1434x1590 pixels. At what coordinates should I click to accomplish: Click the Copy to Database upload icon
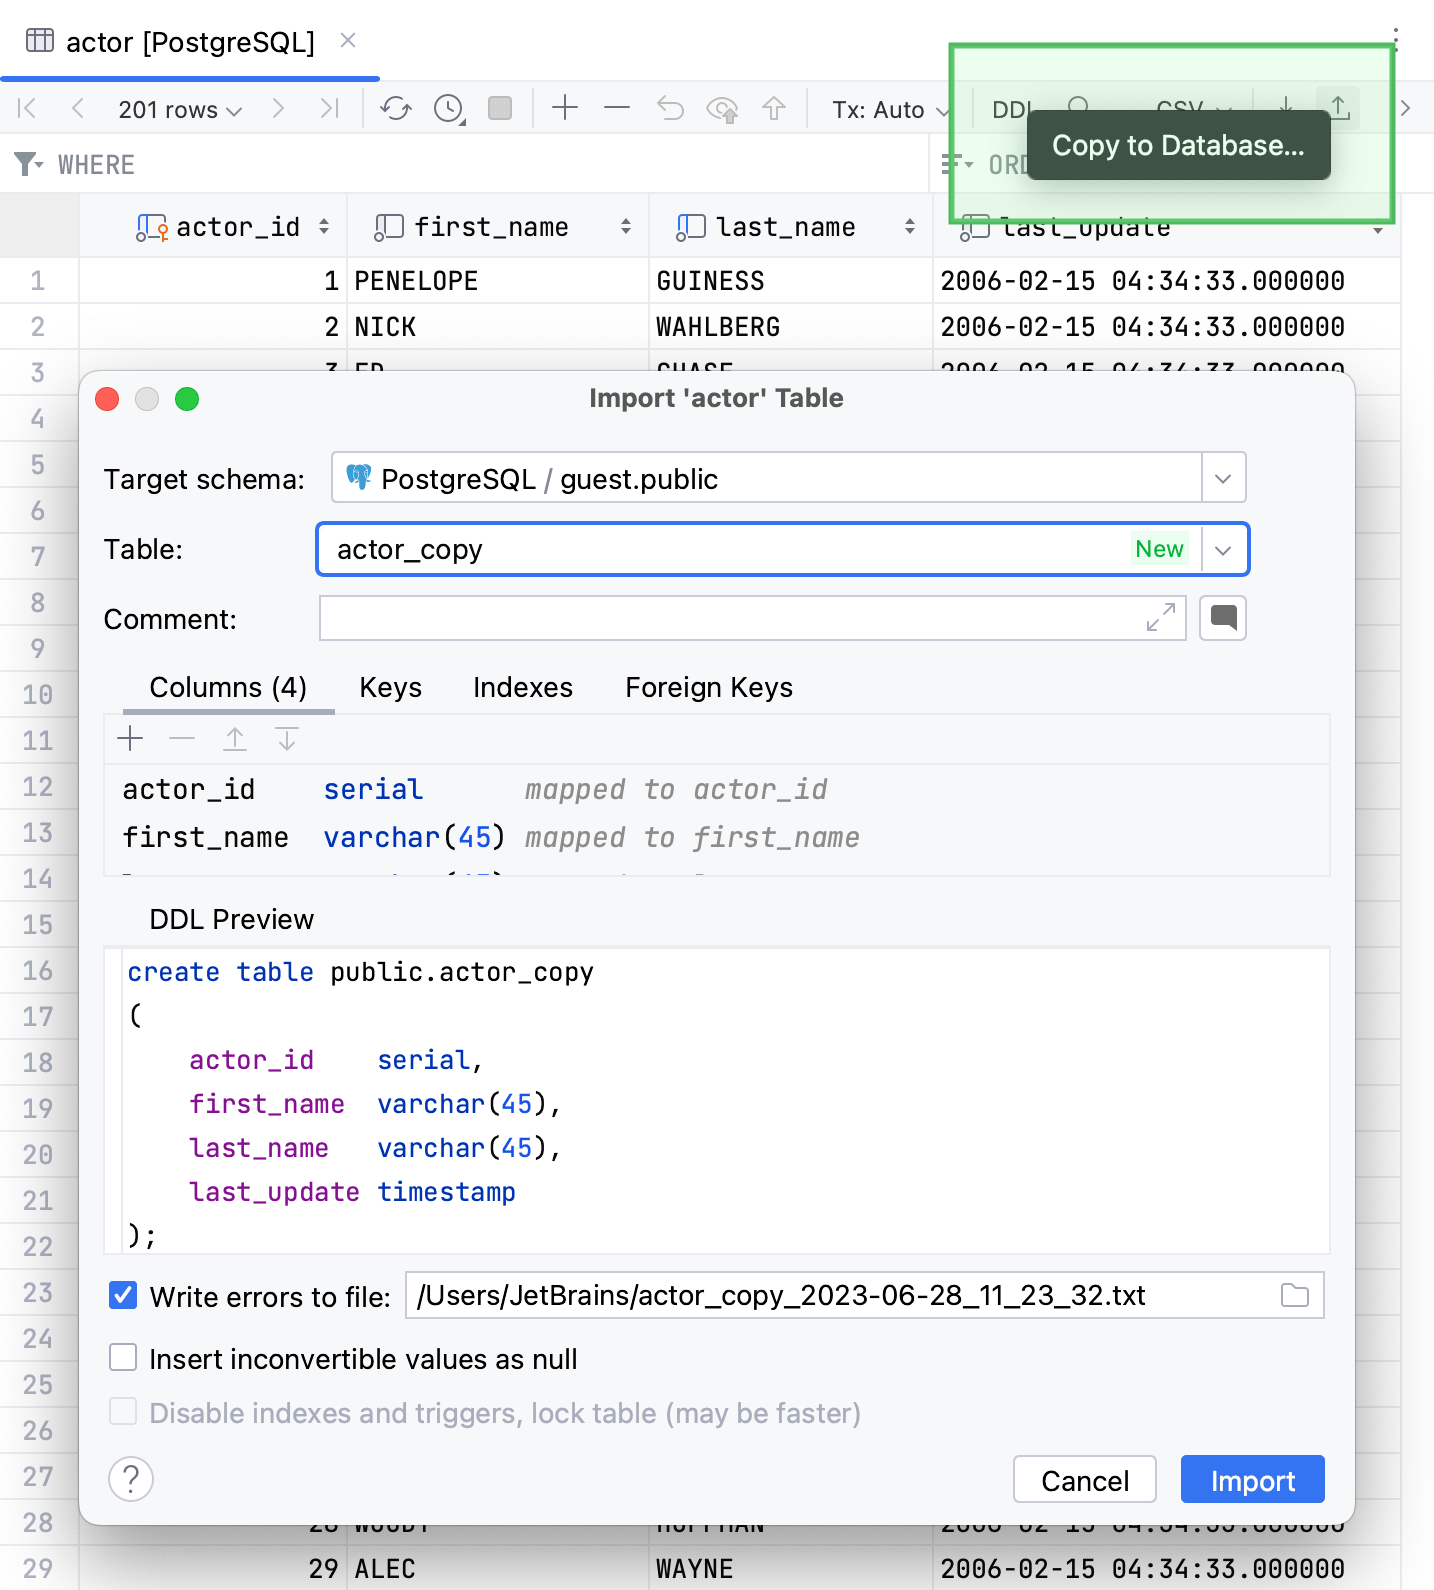[1339, 106]
